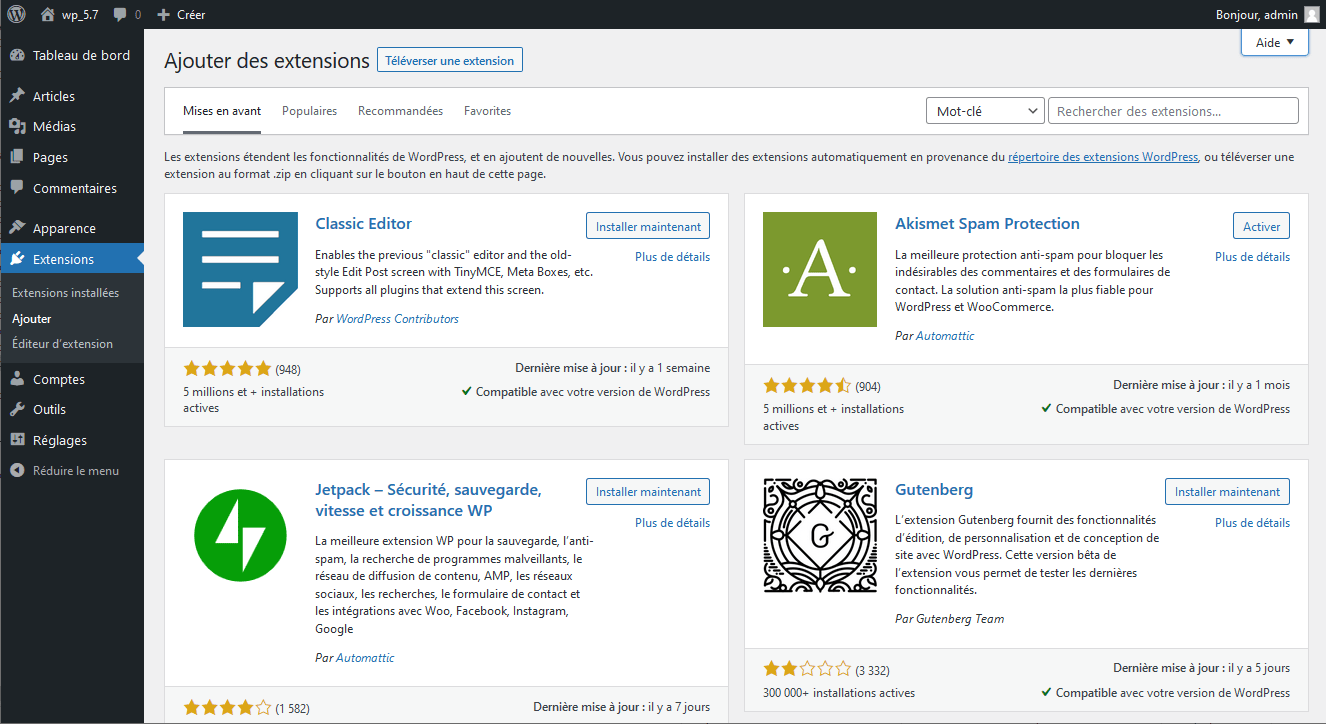Expand the Aide panel

pyautogui.click(x=1273, y=42)
